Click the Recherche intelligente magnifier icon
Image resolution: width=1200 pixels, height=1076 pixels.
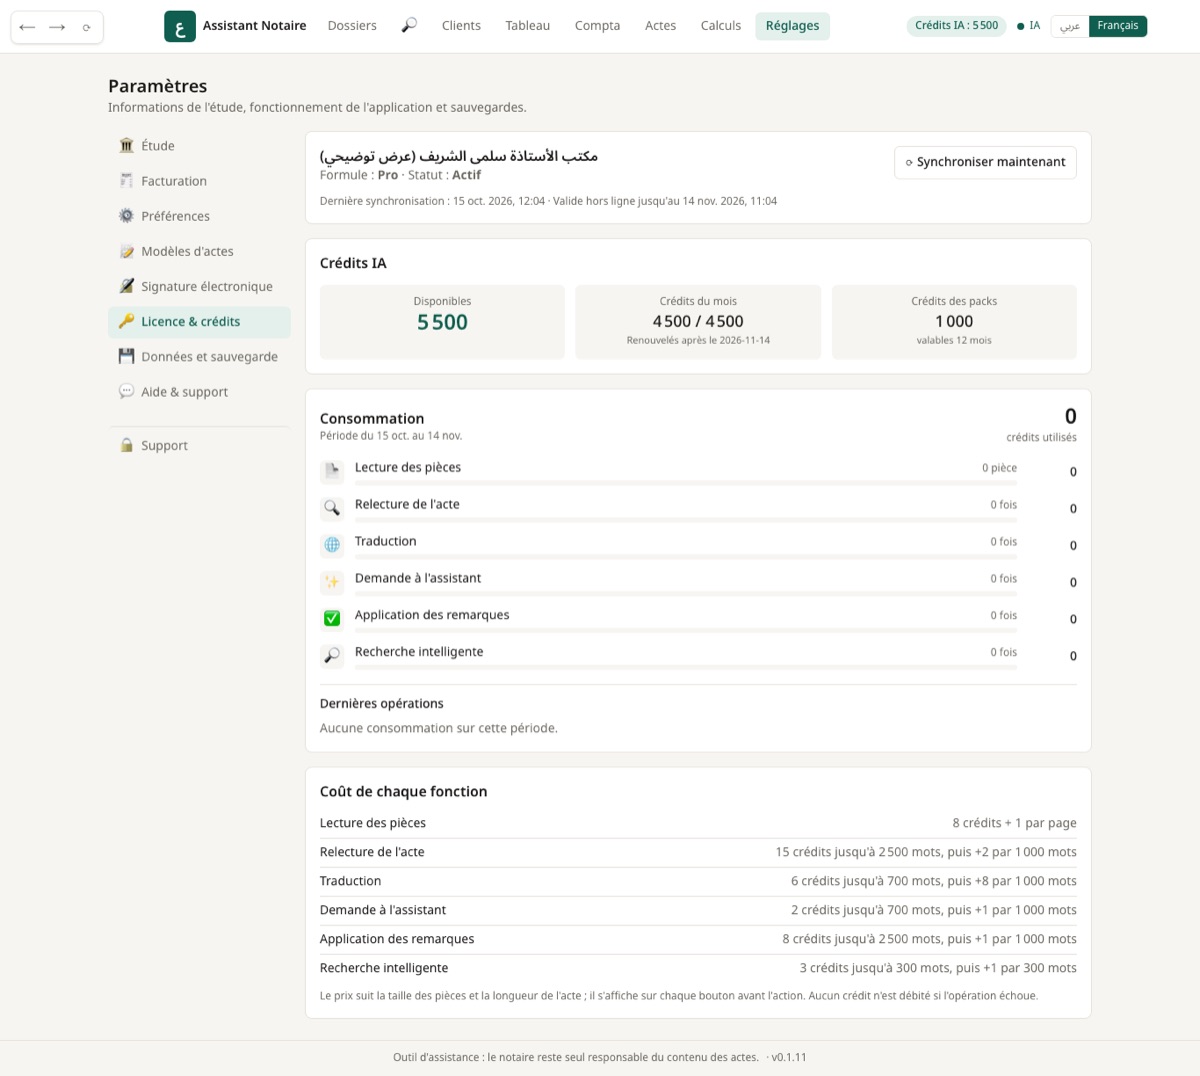click(x=332, y=656)
